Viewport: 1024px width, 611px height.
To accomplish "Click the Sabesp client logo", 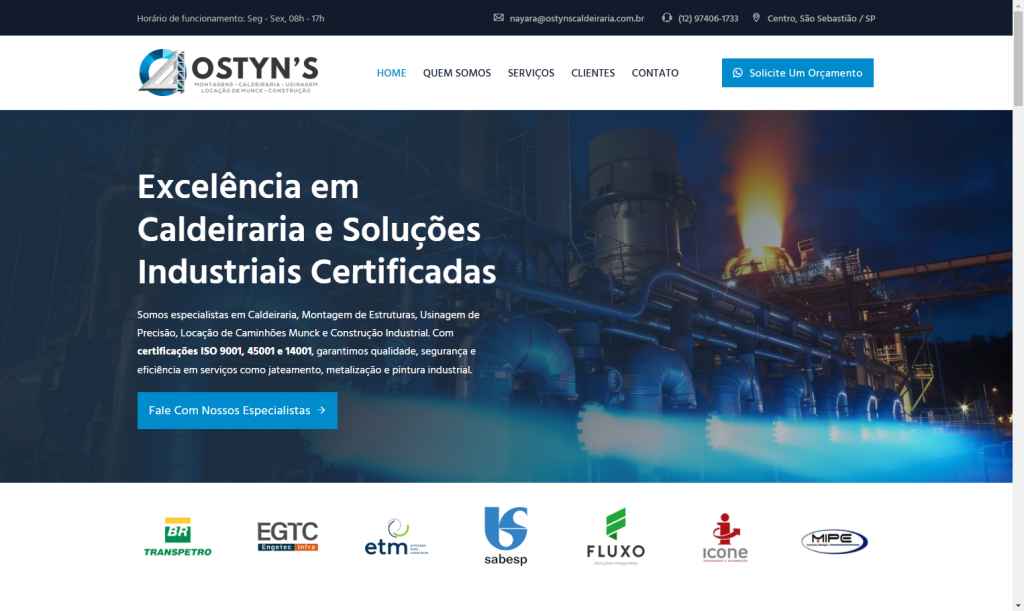I will 505,536.
